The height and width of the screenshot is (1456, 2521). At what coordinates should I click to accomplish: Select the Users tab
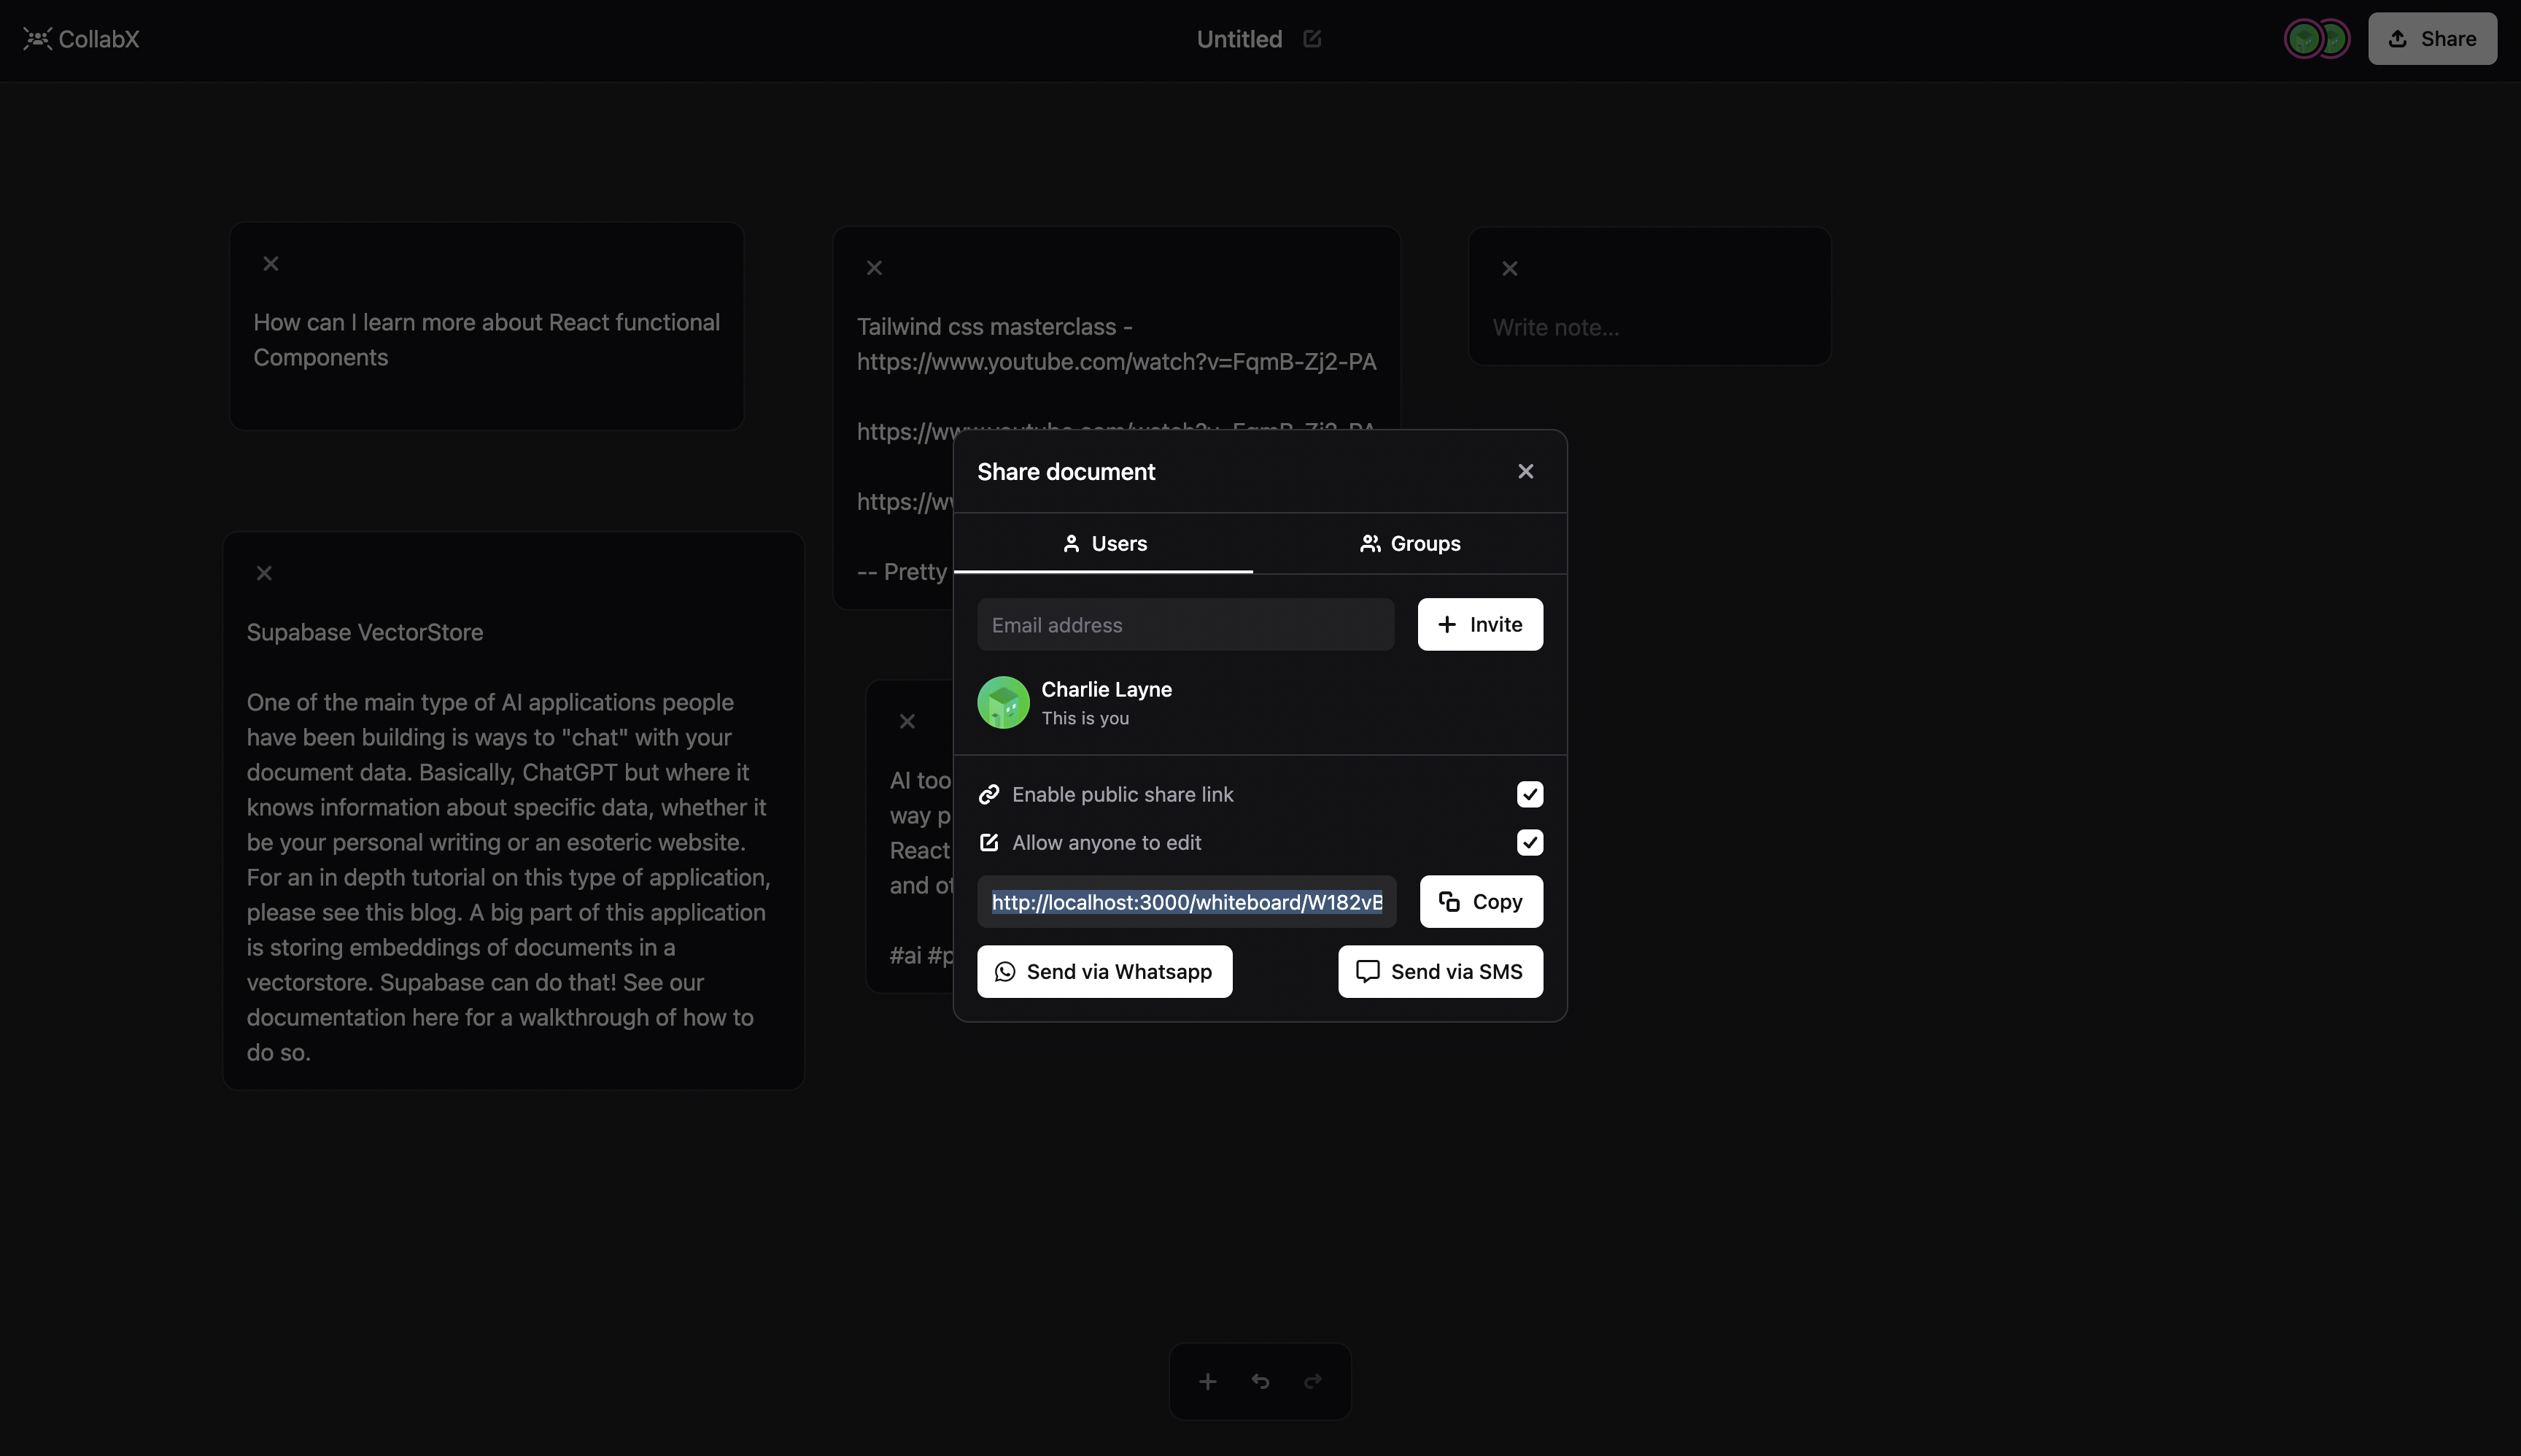1104,543
